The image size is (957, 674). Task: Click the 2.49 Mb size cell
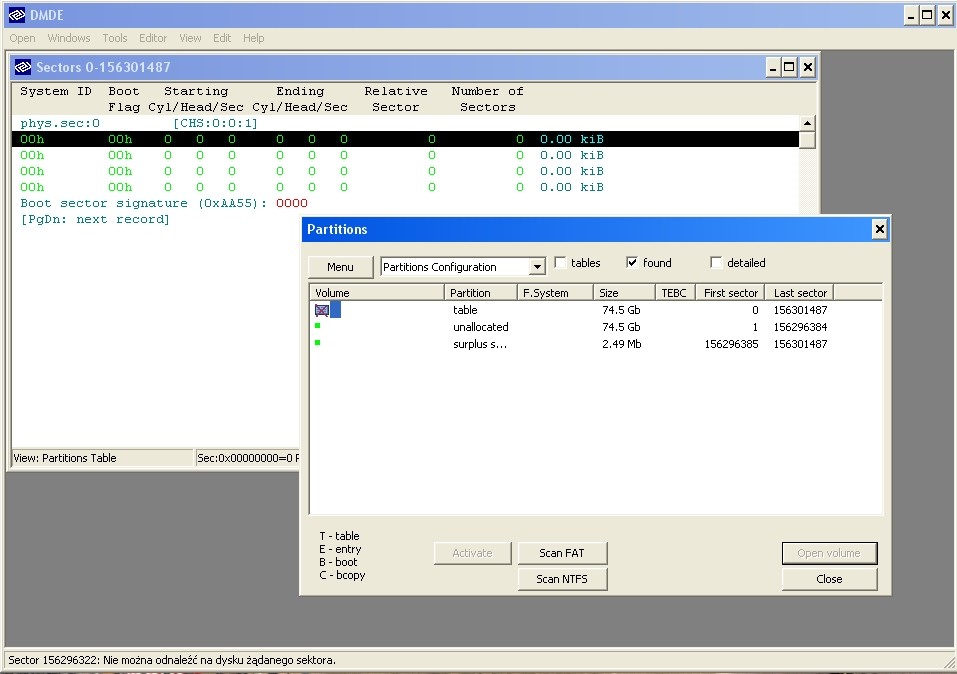[x=621, y=344]
